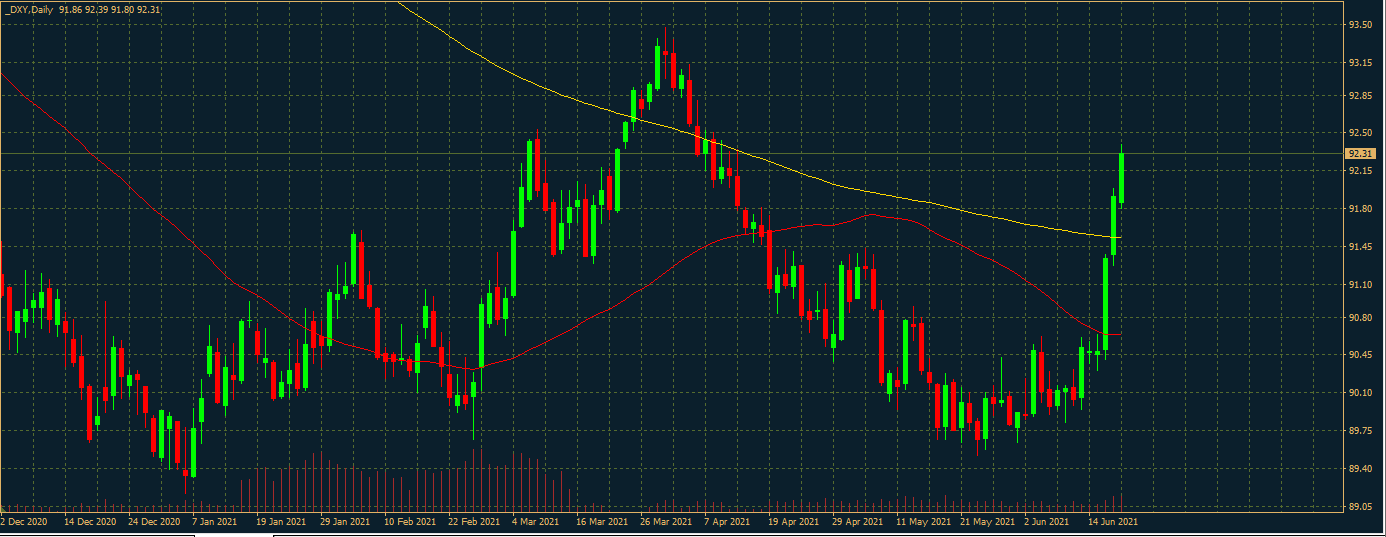Select the 92.15 price axis label
The height and width of the screenshot is (537, 1386).
(1359, 171)
